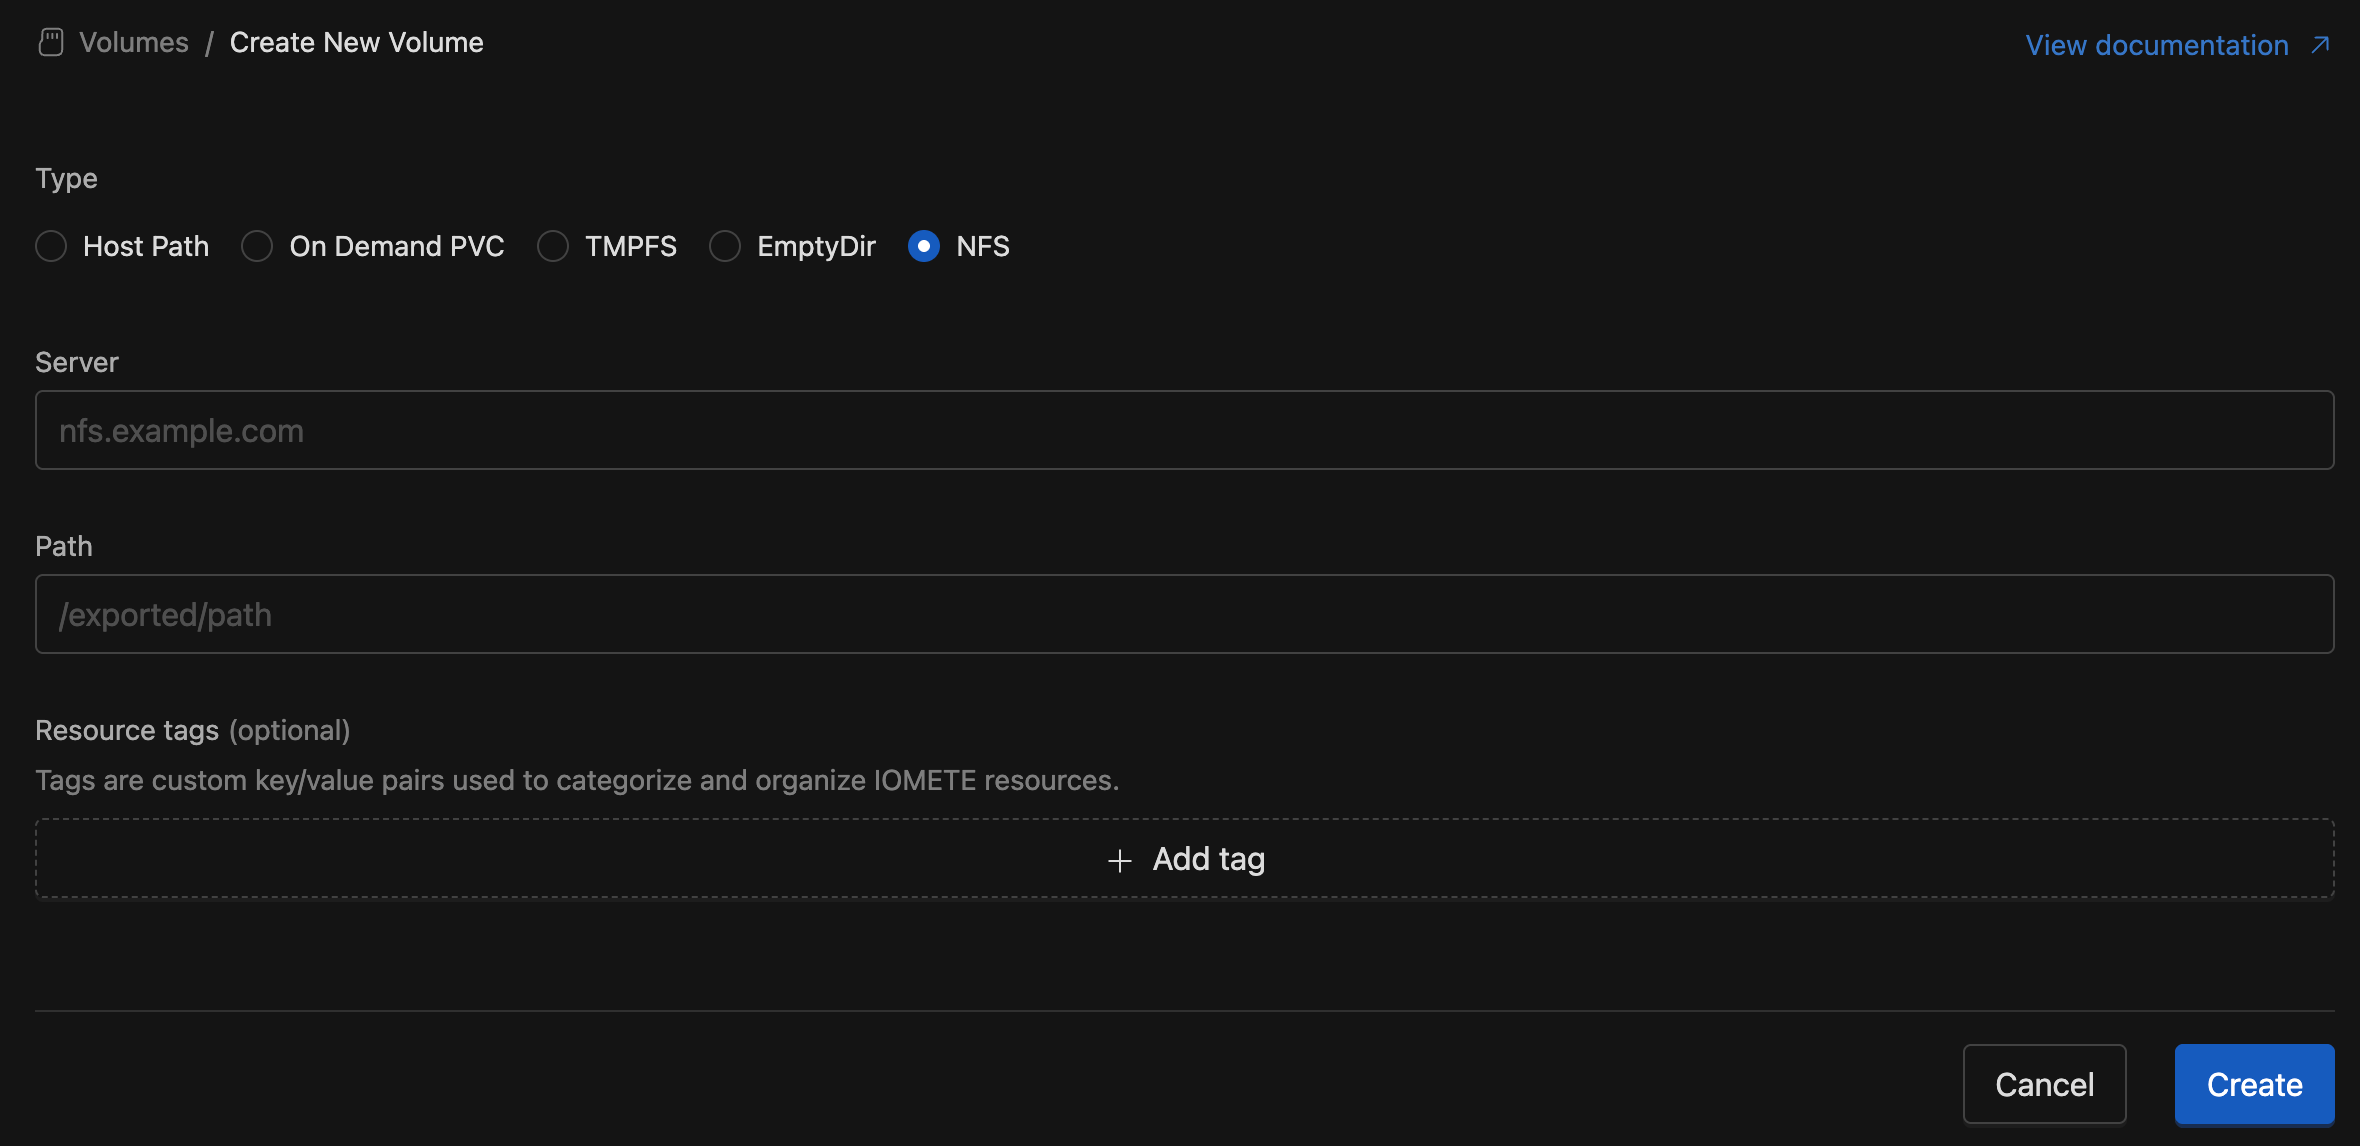Cancel the volume creation
The image size is (2360, 1146).
tap(2044, 1084)
